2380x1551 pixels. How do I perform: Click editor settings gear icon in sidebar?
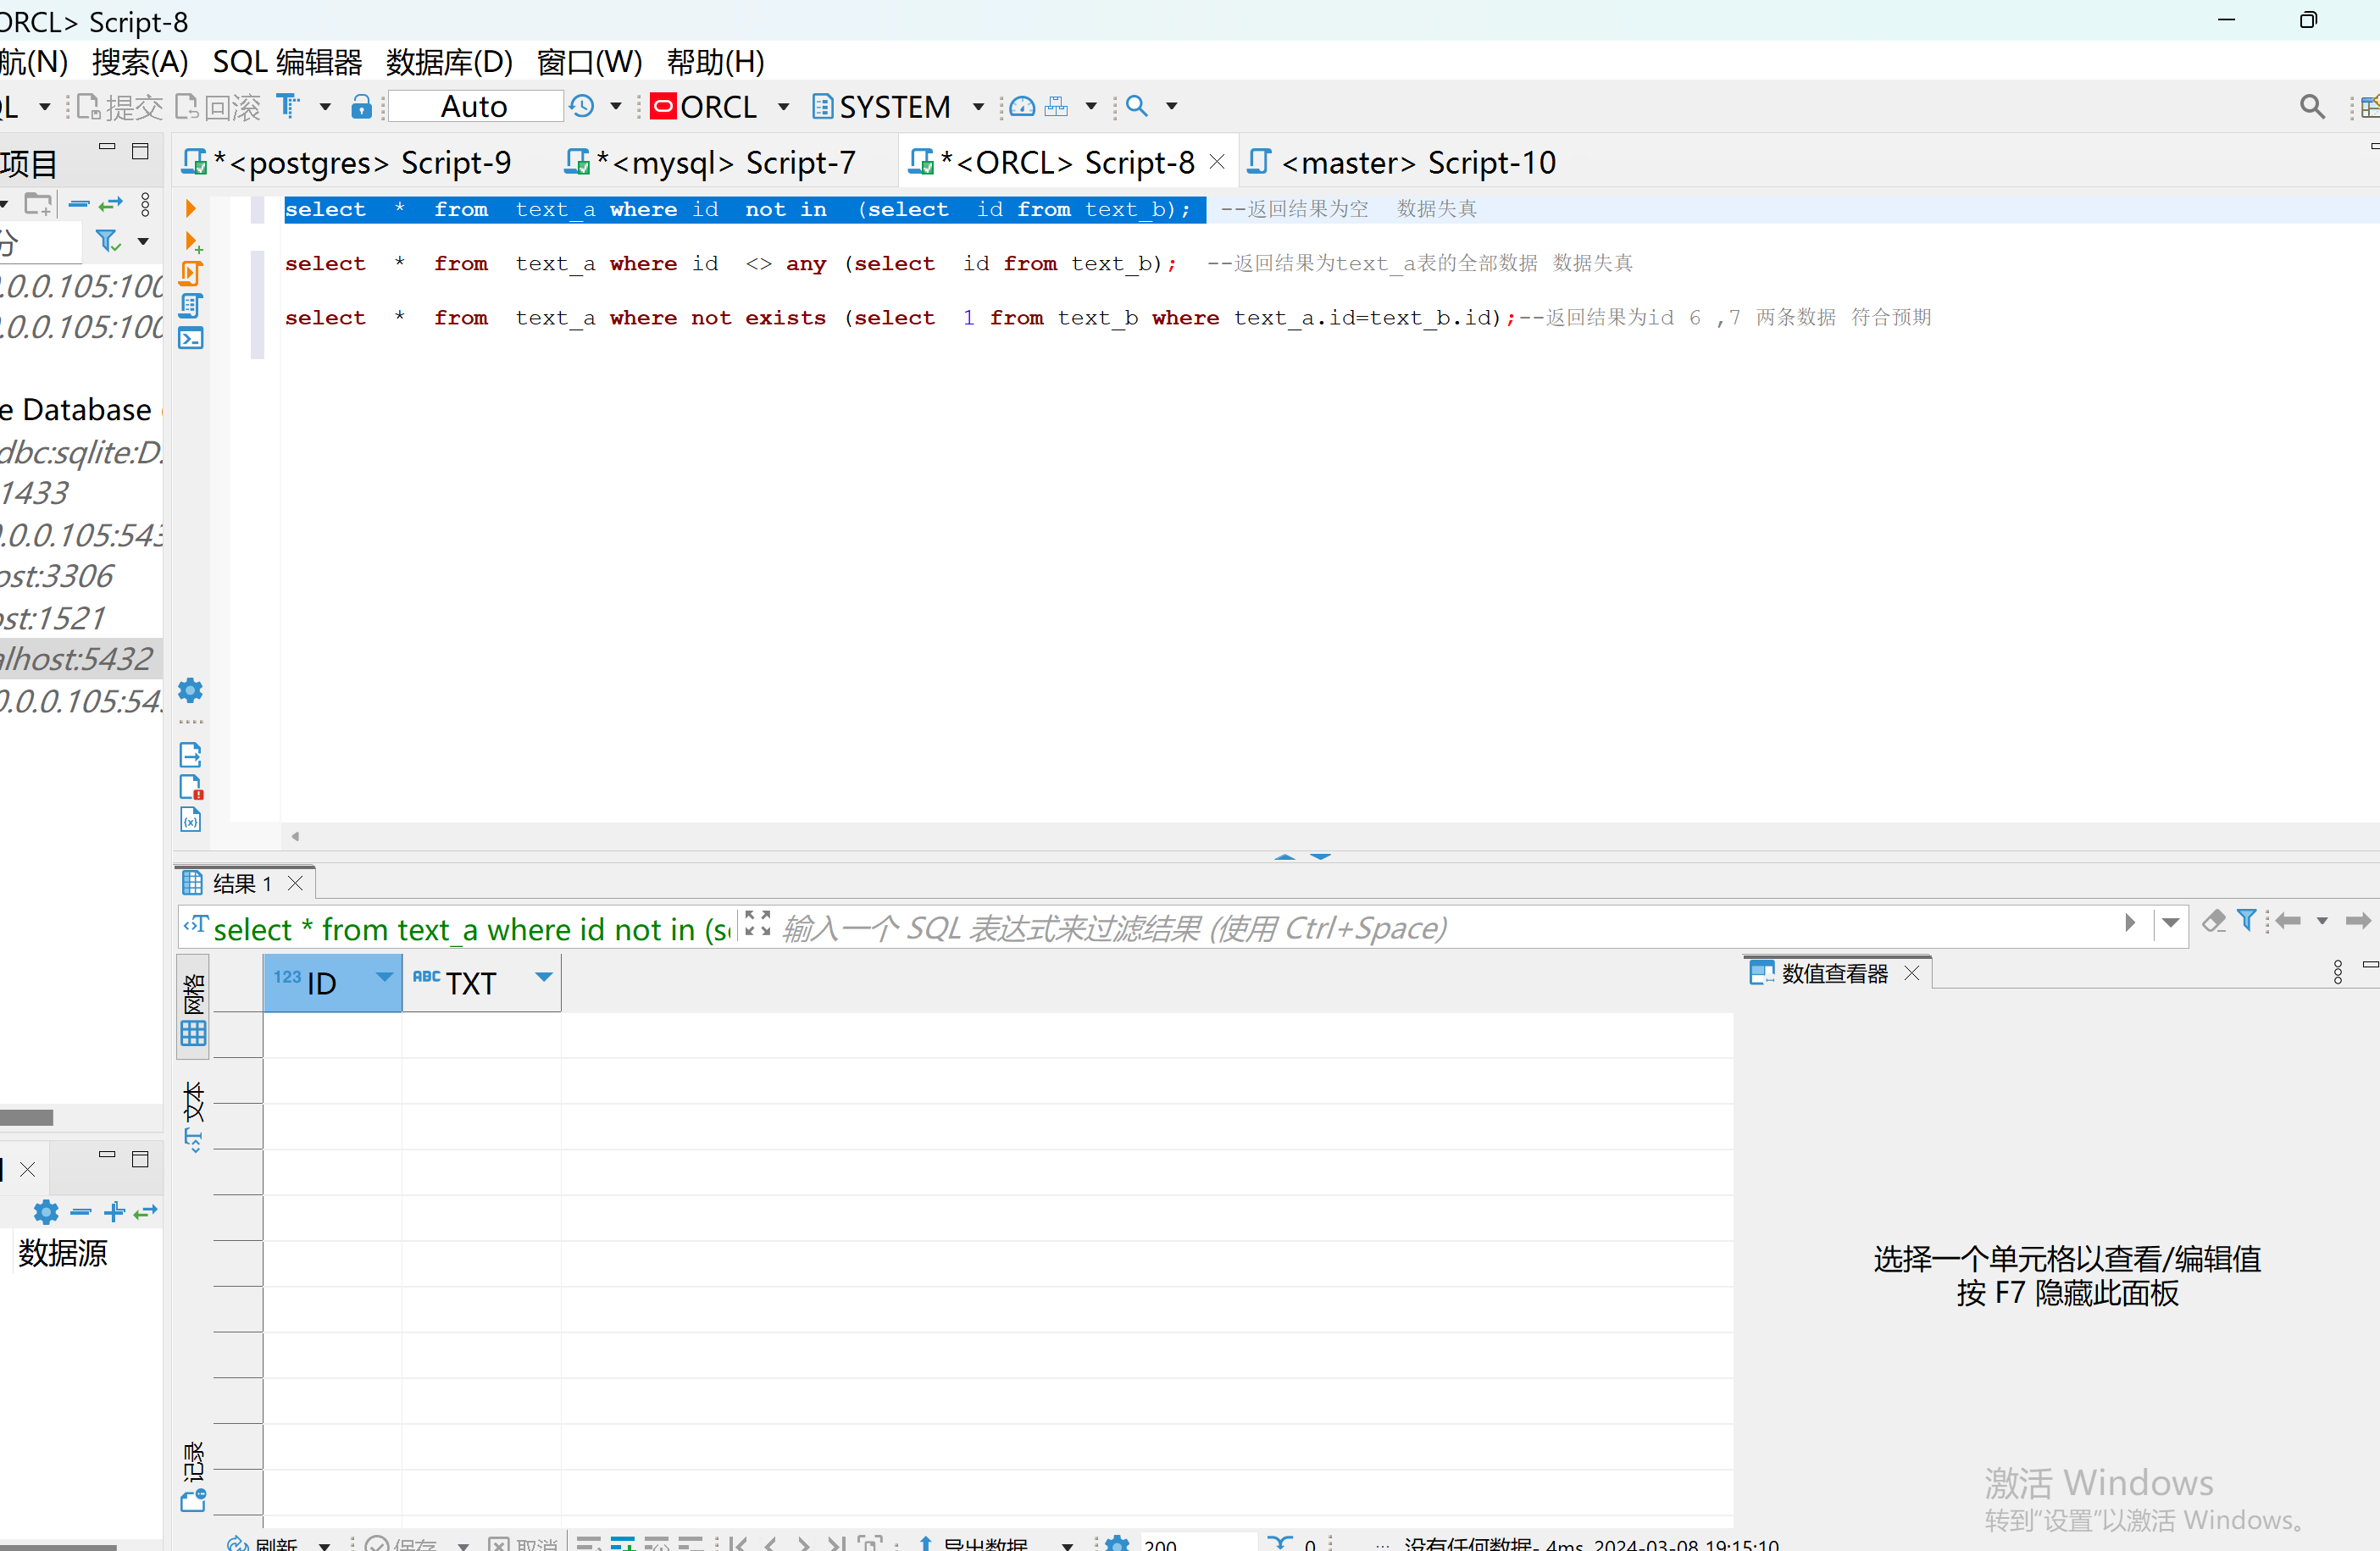[x=190, y=690]
